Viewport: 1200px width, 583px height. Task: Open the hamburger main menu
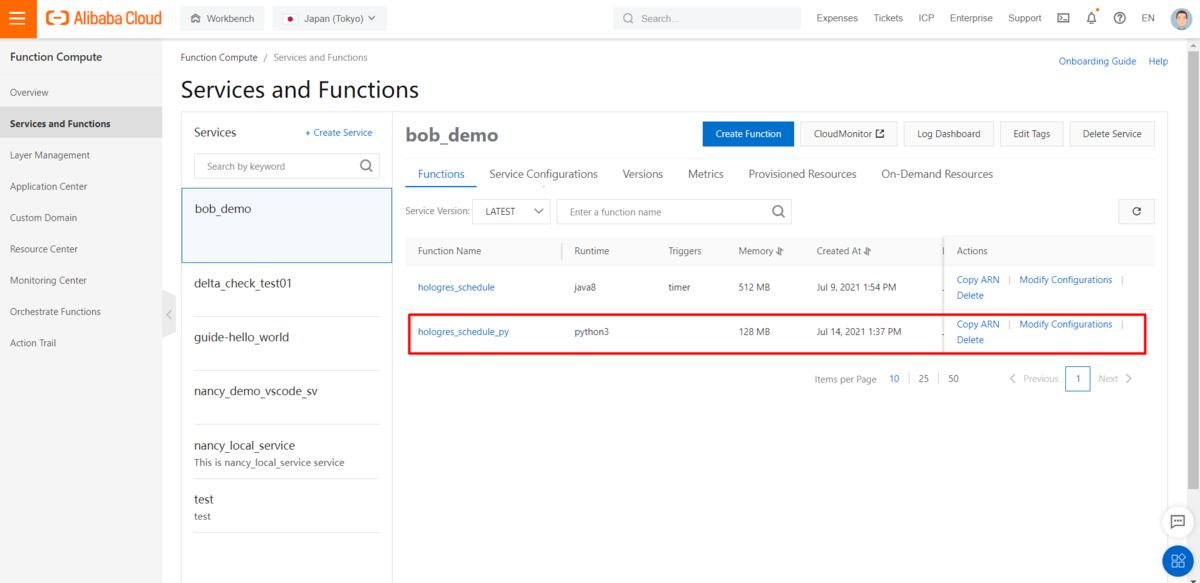(18, 18)
